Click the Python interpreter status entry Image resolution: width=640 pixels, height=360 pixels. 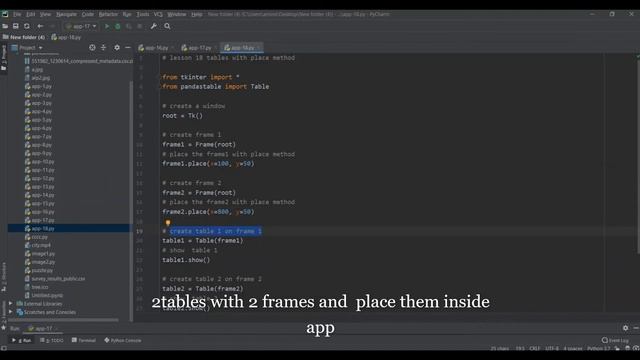[598, 349]
